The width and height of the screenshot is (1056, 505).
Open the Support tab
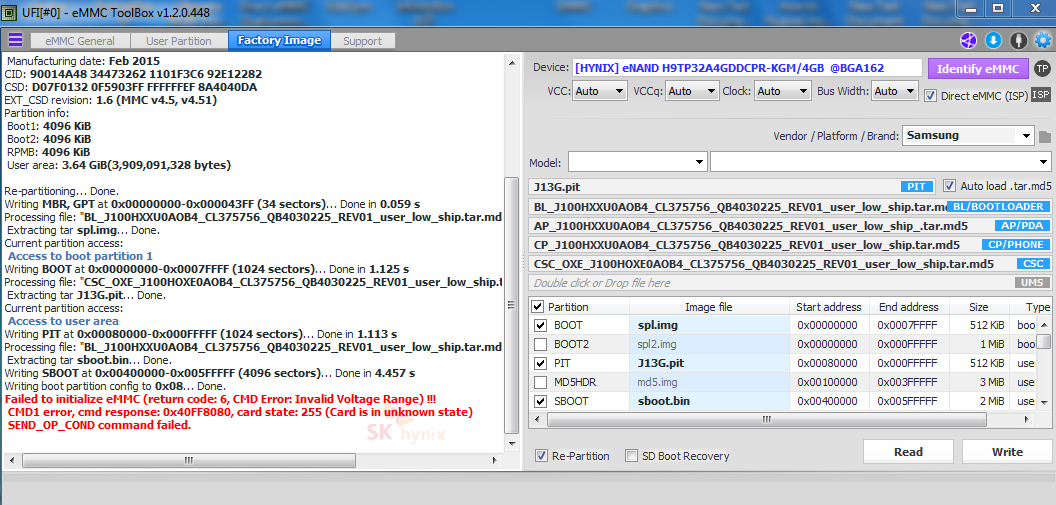pos(362,41)
